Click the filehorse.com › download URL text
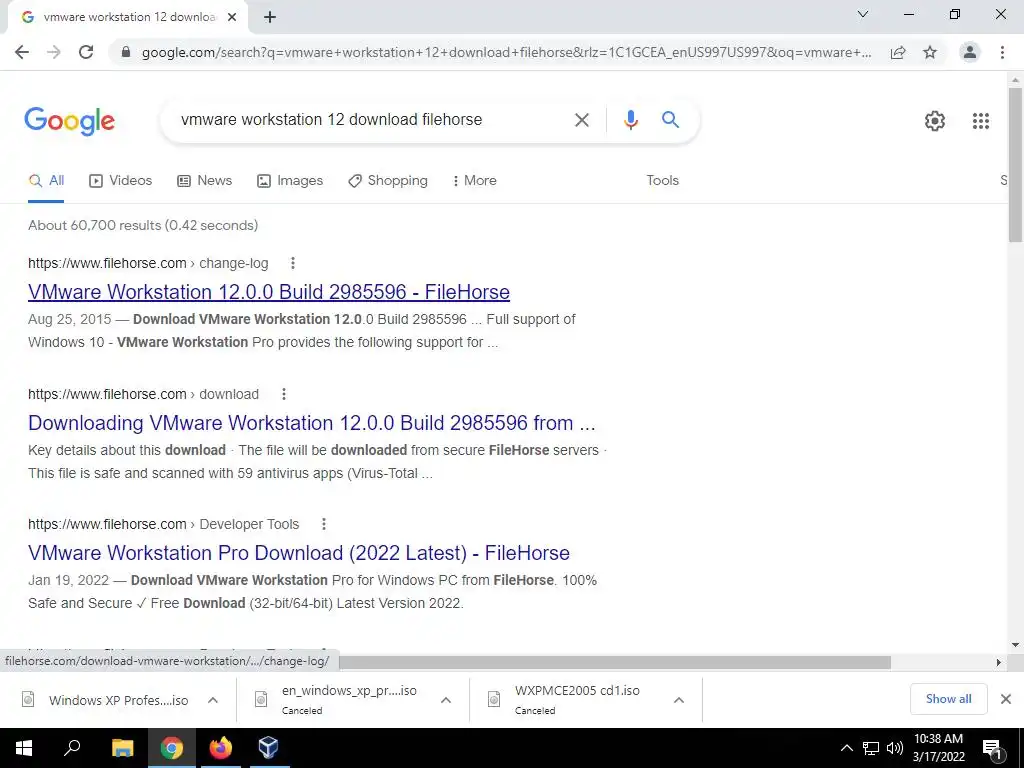 (x=143, y=394)
